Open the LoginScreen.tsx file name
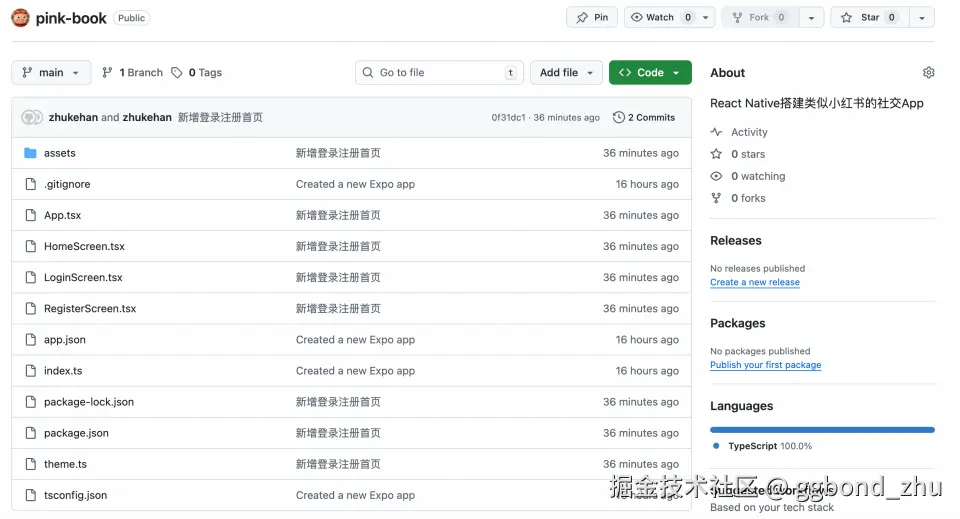960x519 pixels. click(83, 277)
